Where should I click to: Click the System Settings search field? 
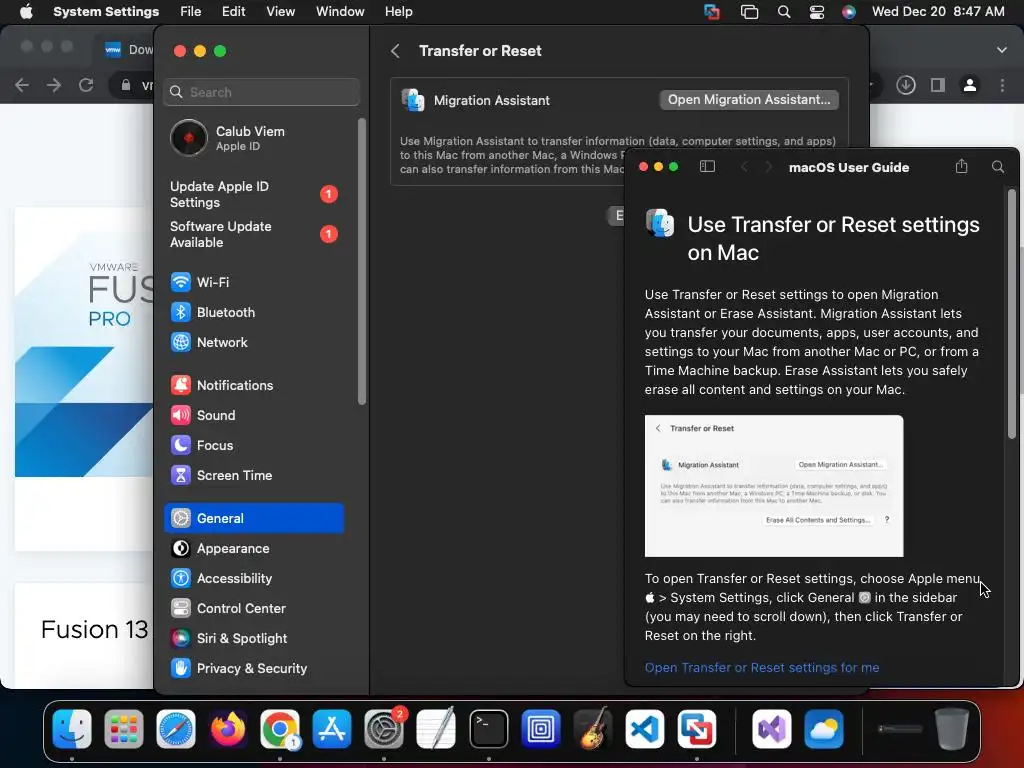(261, 92)
